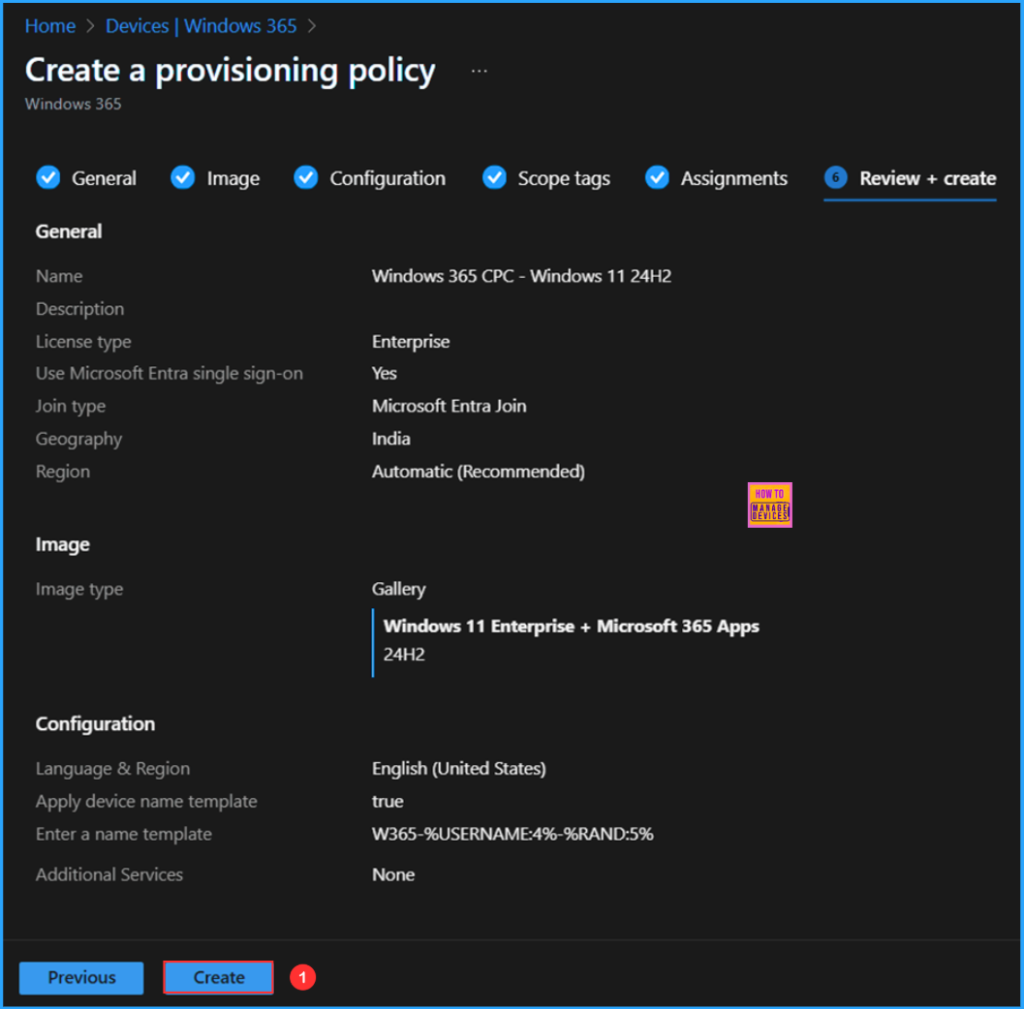Open the ellipsis more options menu
1024x1009 pixels.
[x=479, y=71]
